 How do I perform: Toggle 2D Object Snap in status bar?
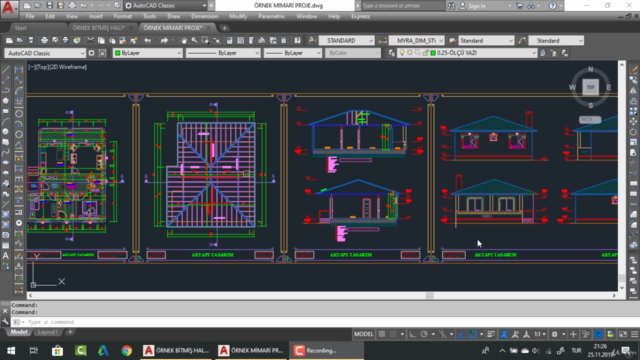473,334
